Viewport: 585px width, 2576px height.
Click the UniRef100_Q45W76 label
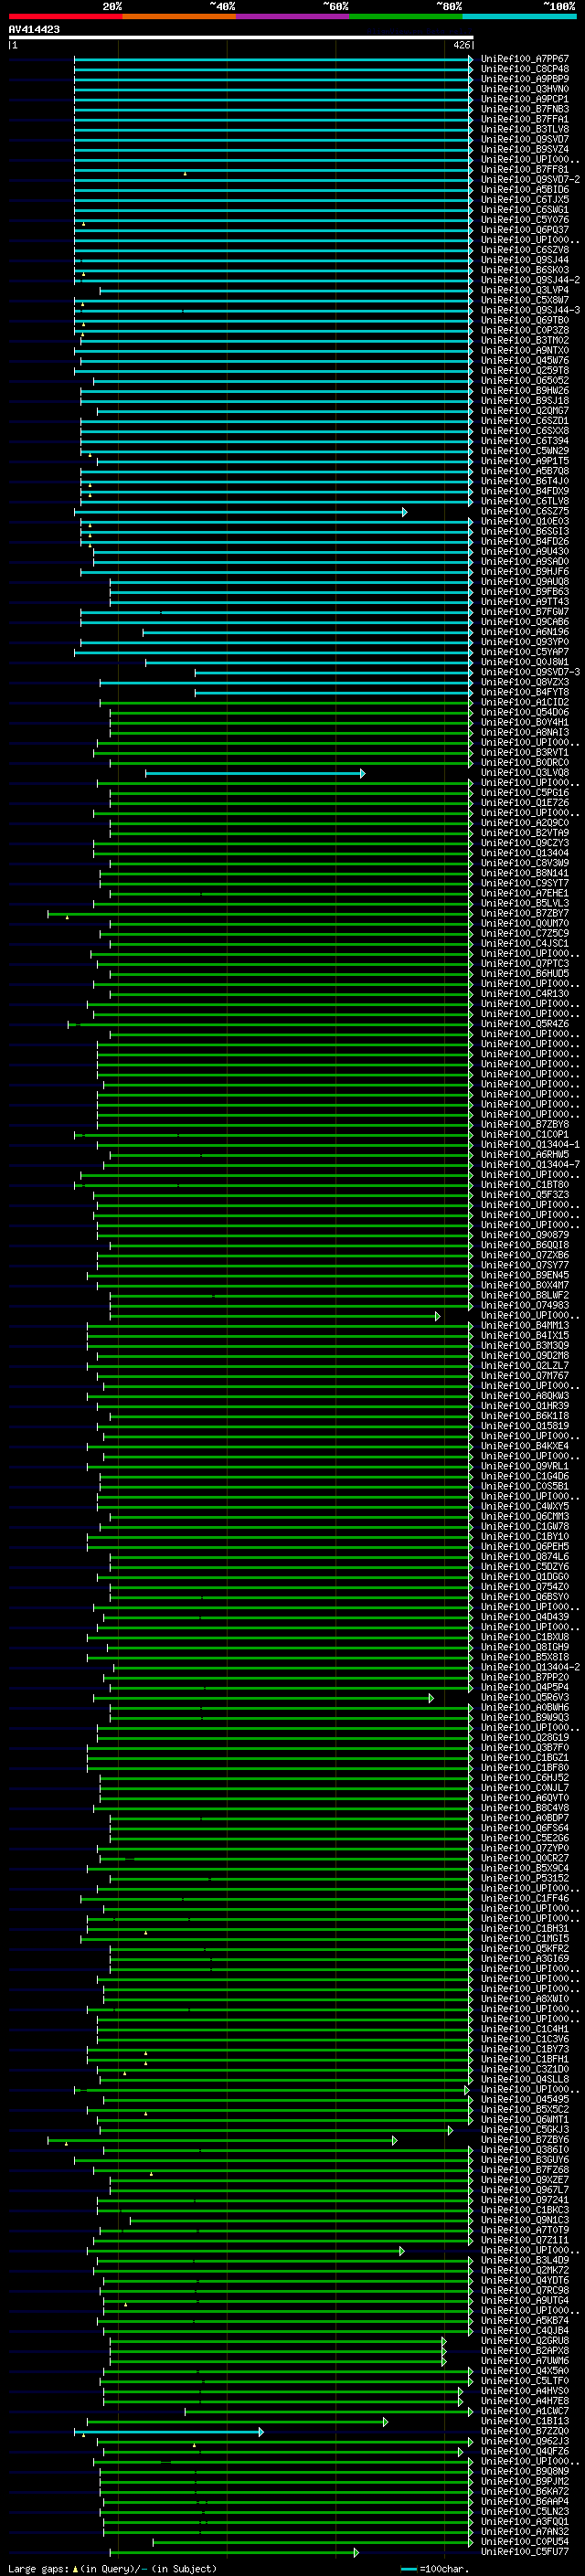point(524,361)
